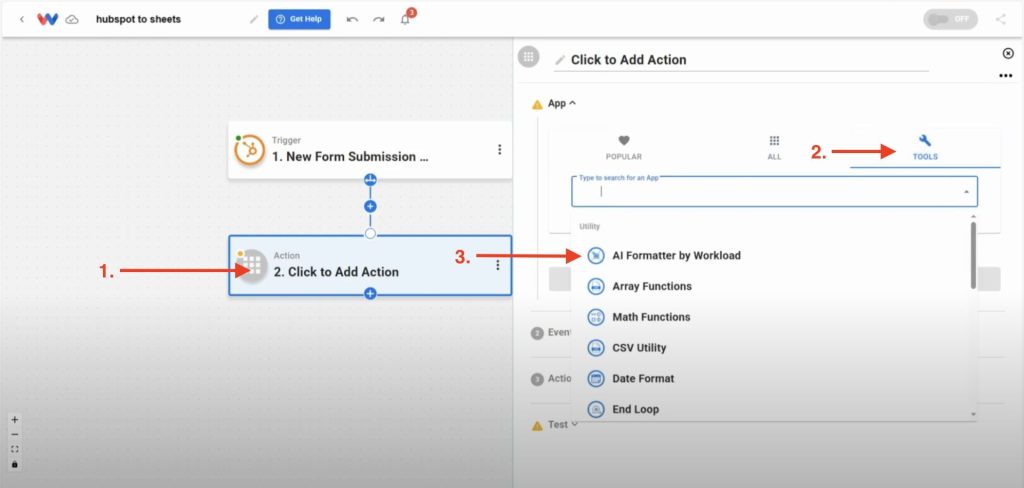1024x488 pixels.
Task: Go back using the left chevron
Action: point(22,19)
